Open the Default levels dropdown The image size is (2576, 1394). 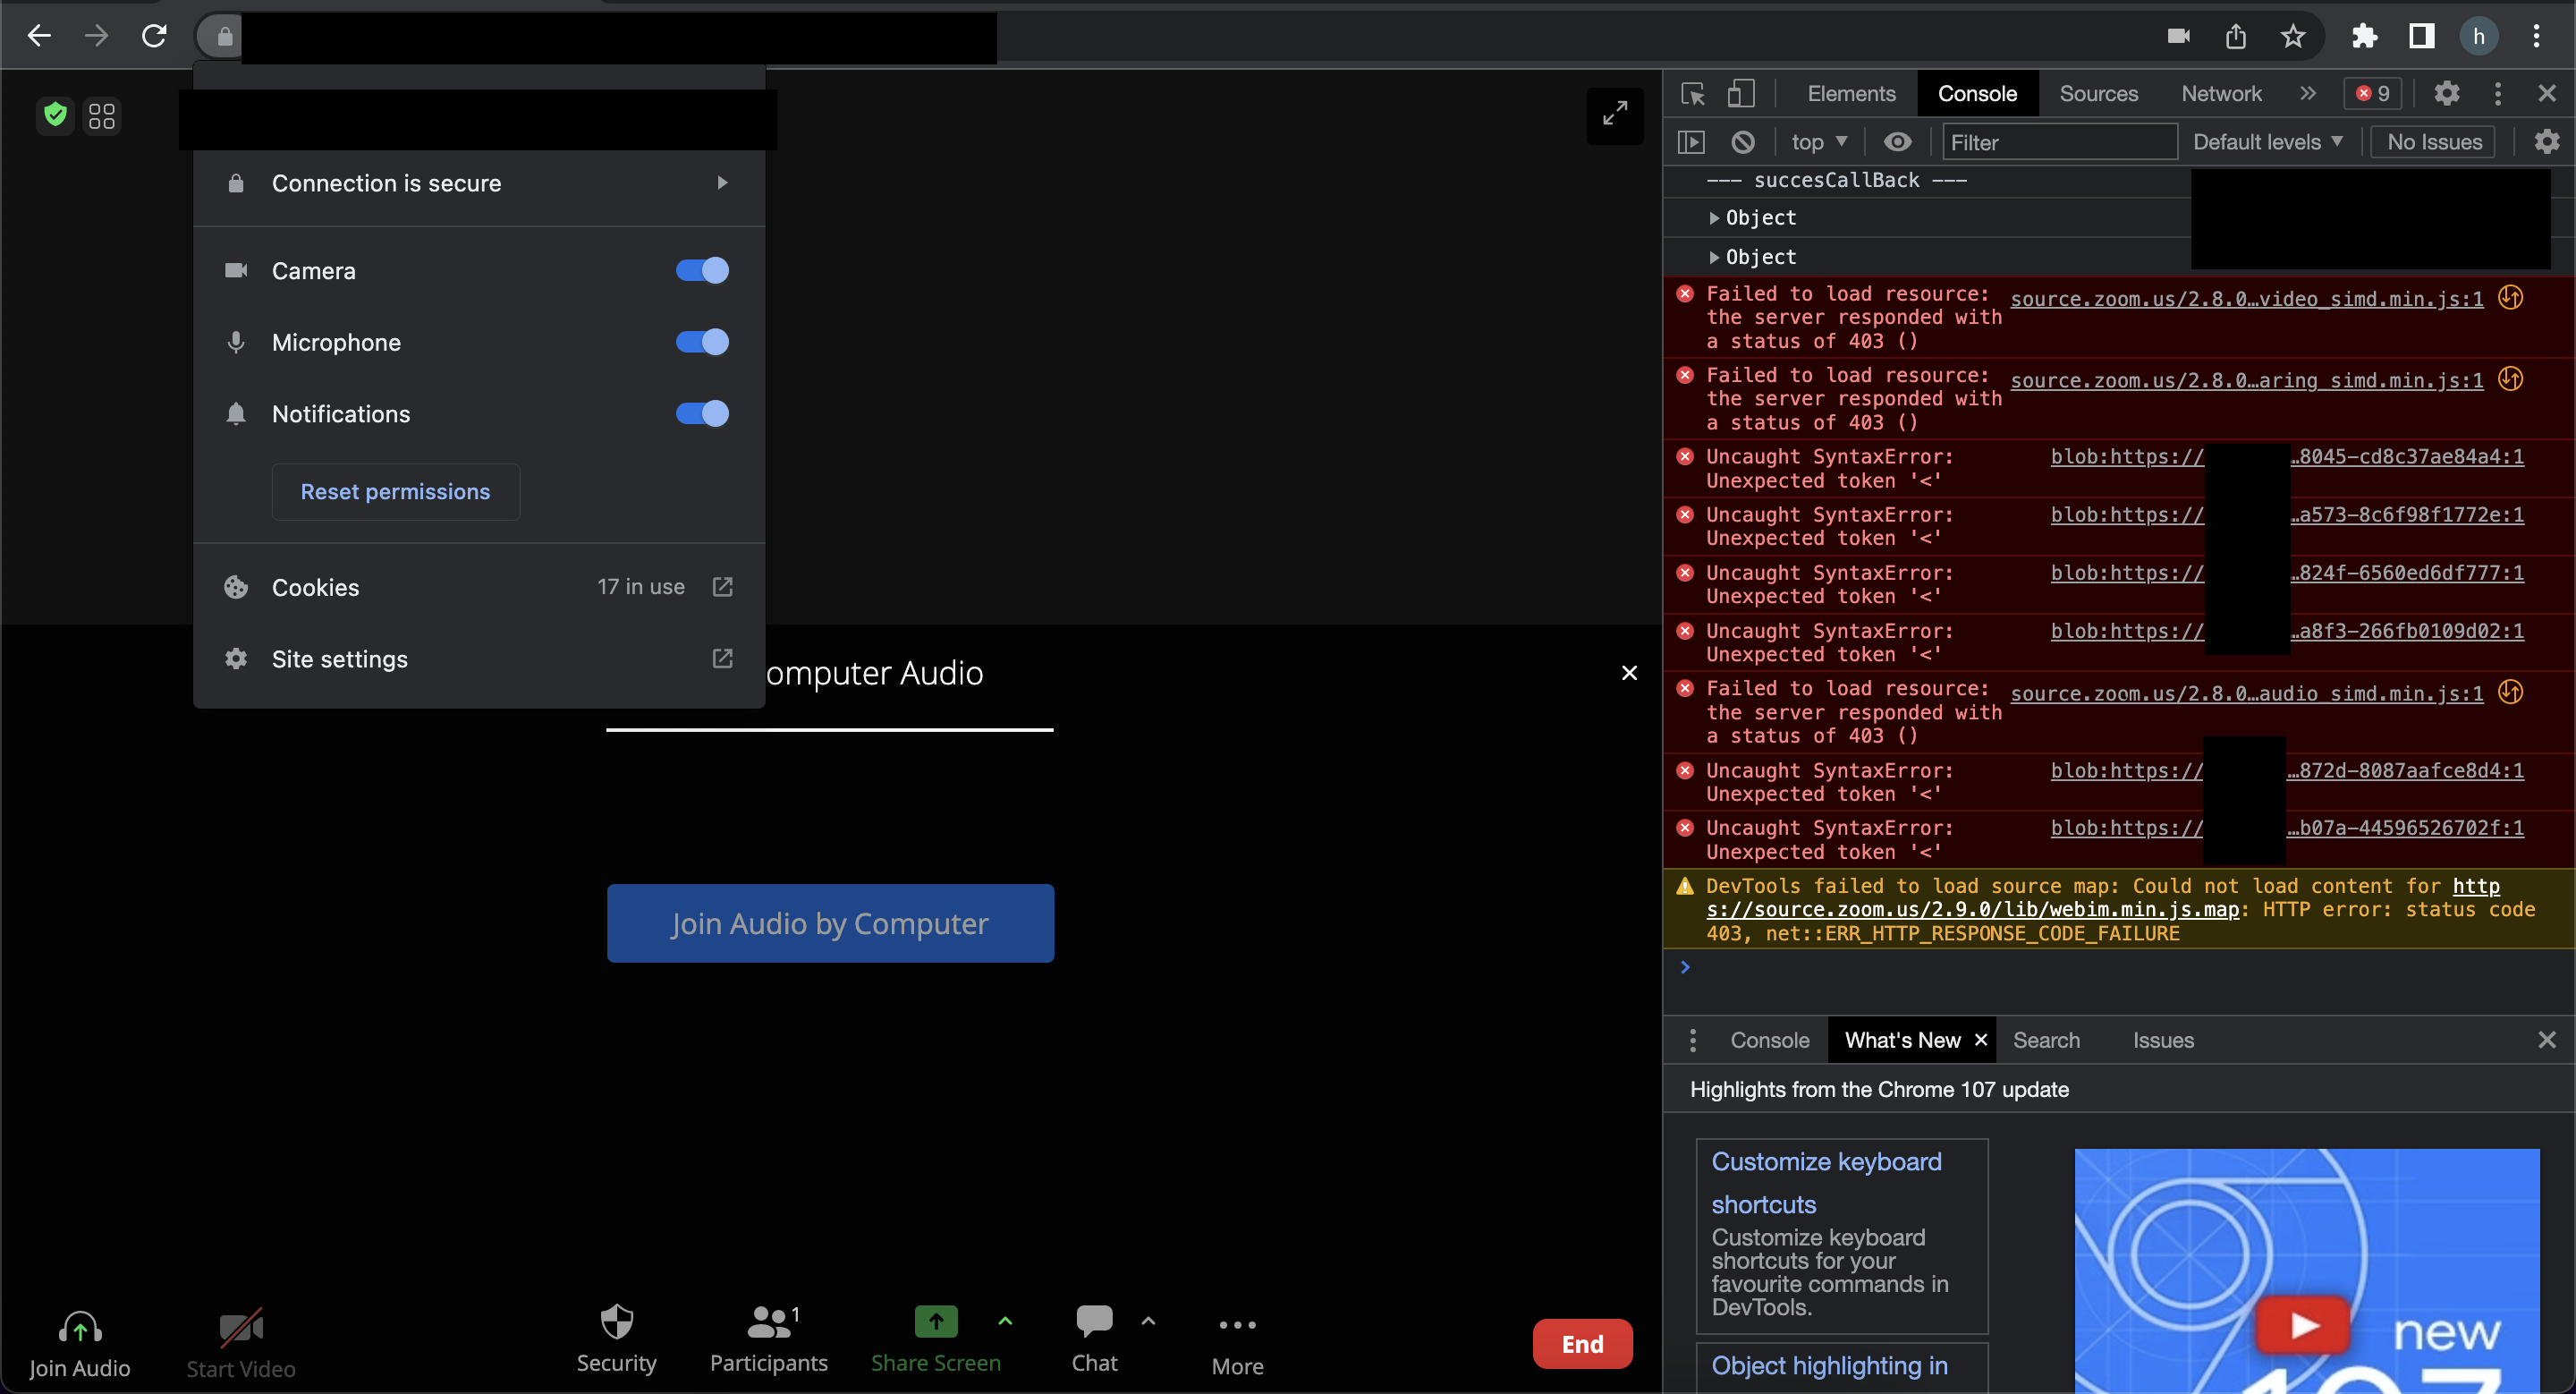click(x=2266, y=142)
